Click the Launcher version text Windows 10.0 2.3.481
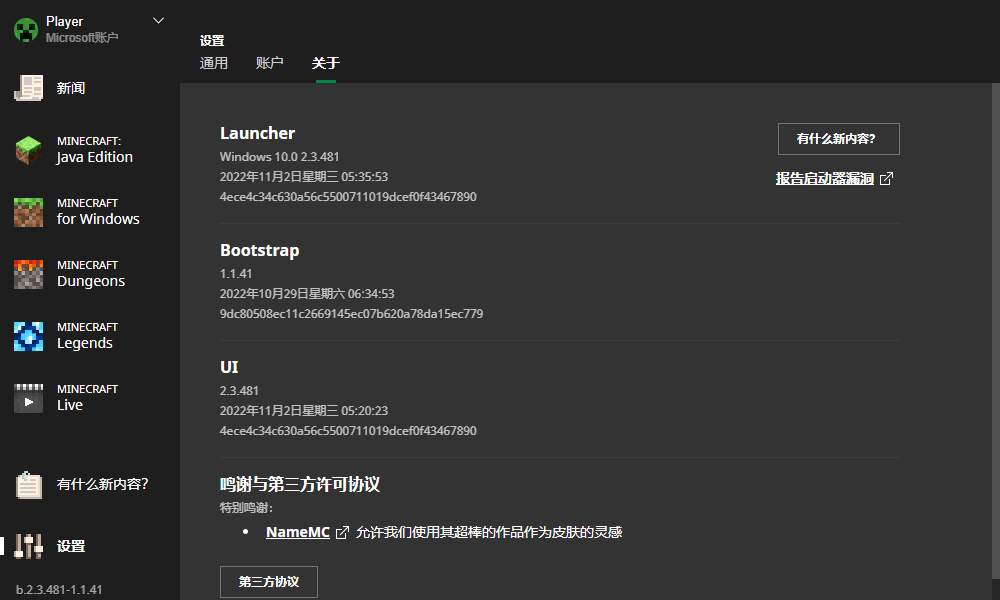This screenshot has width=1000, height=600. [x=279, y=157]
